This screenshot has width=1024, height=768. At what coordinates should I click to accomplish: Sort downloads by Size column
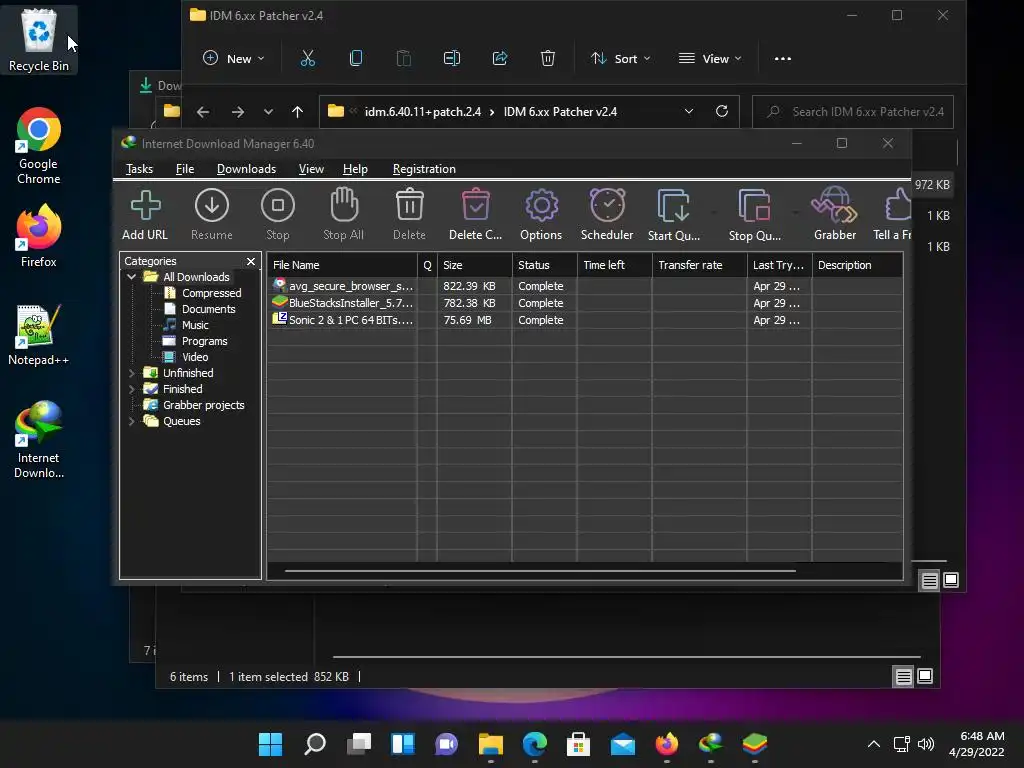475,265
